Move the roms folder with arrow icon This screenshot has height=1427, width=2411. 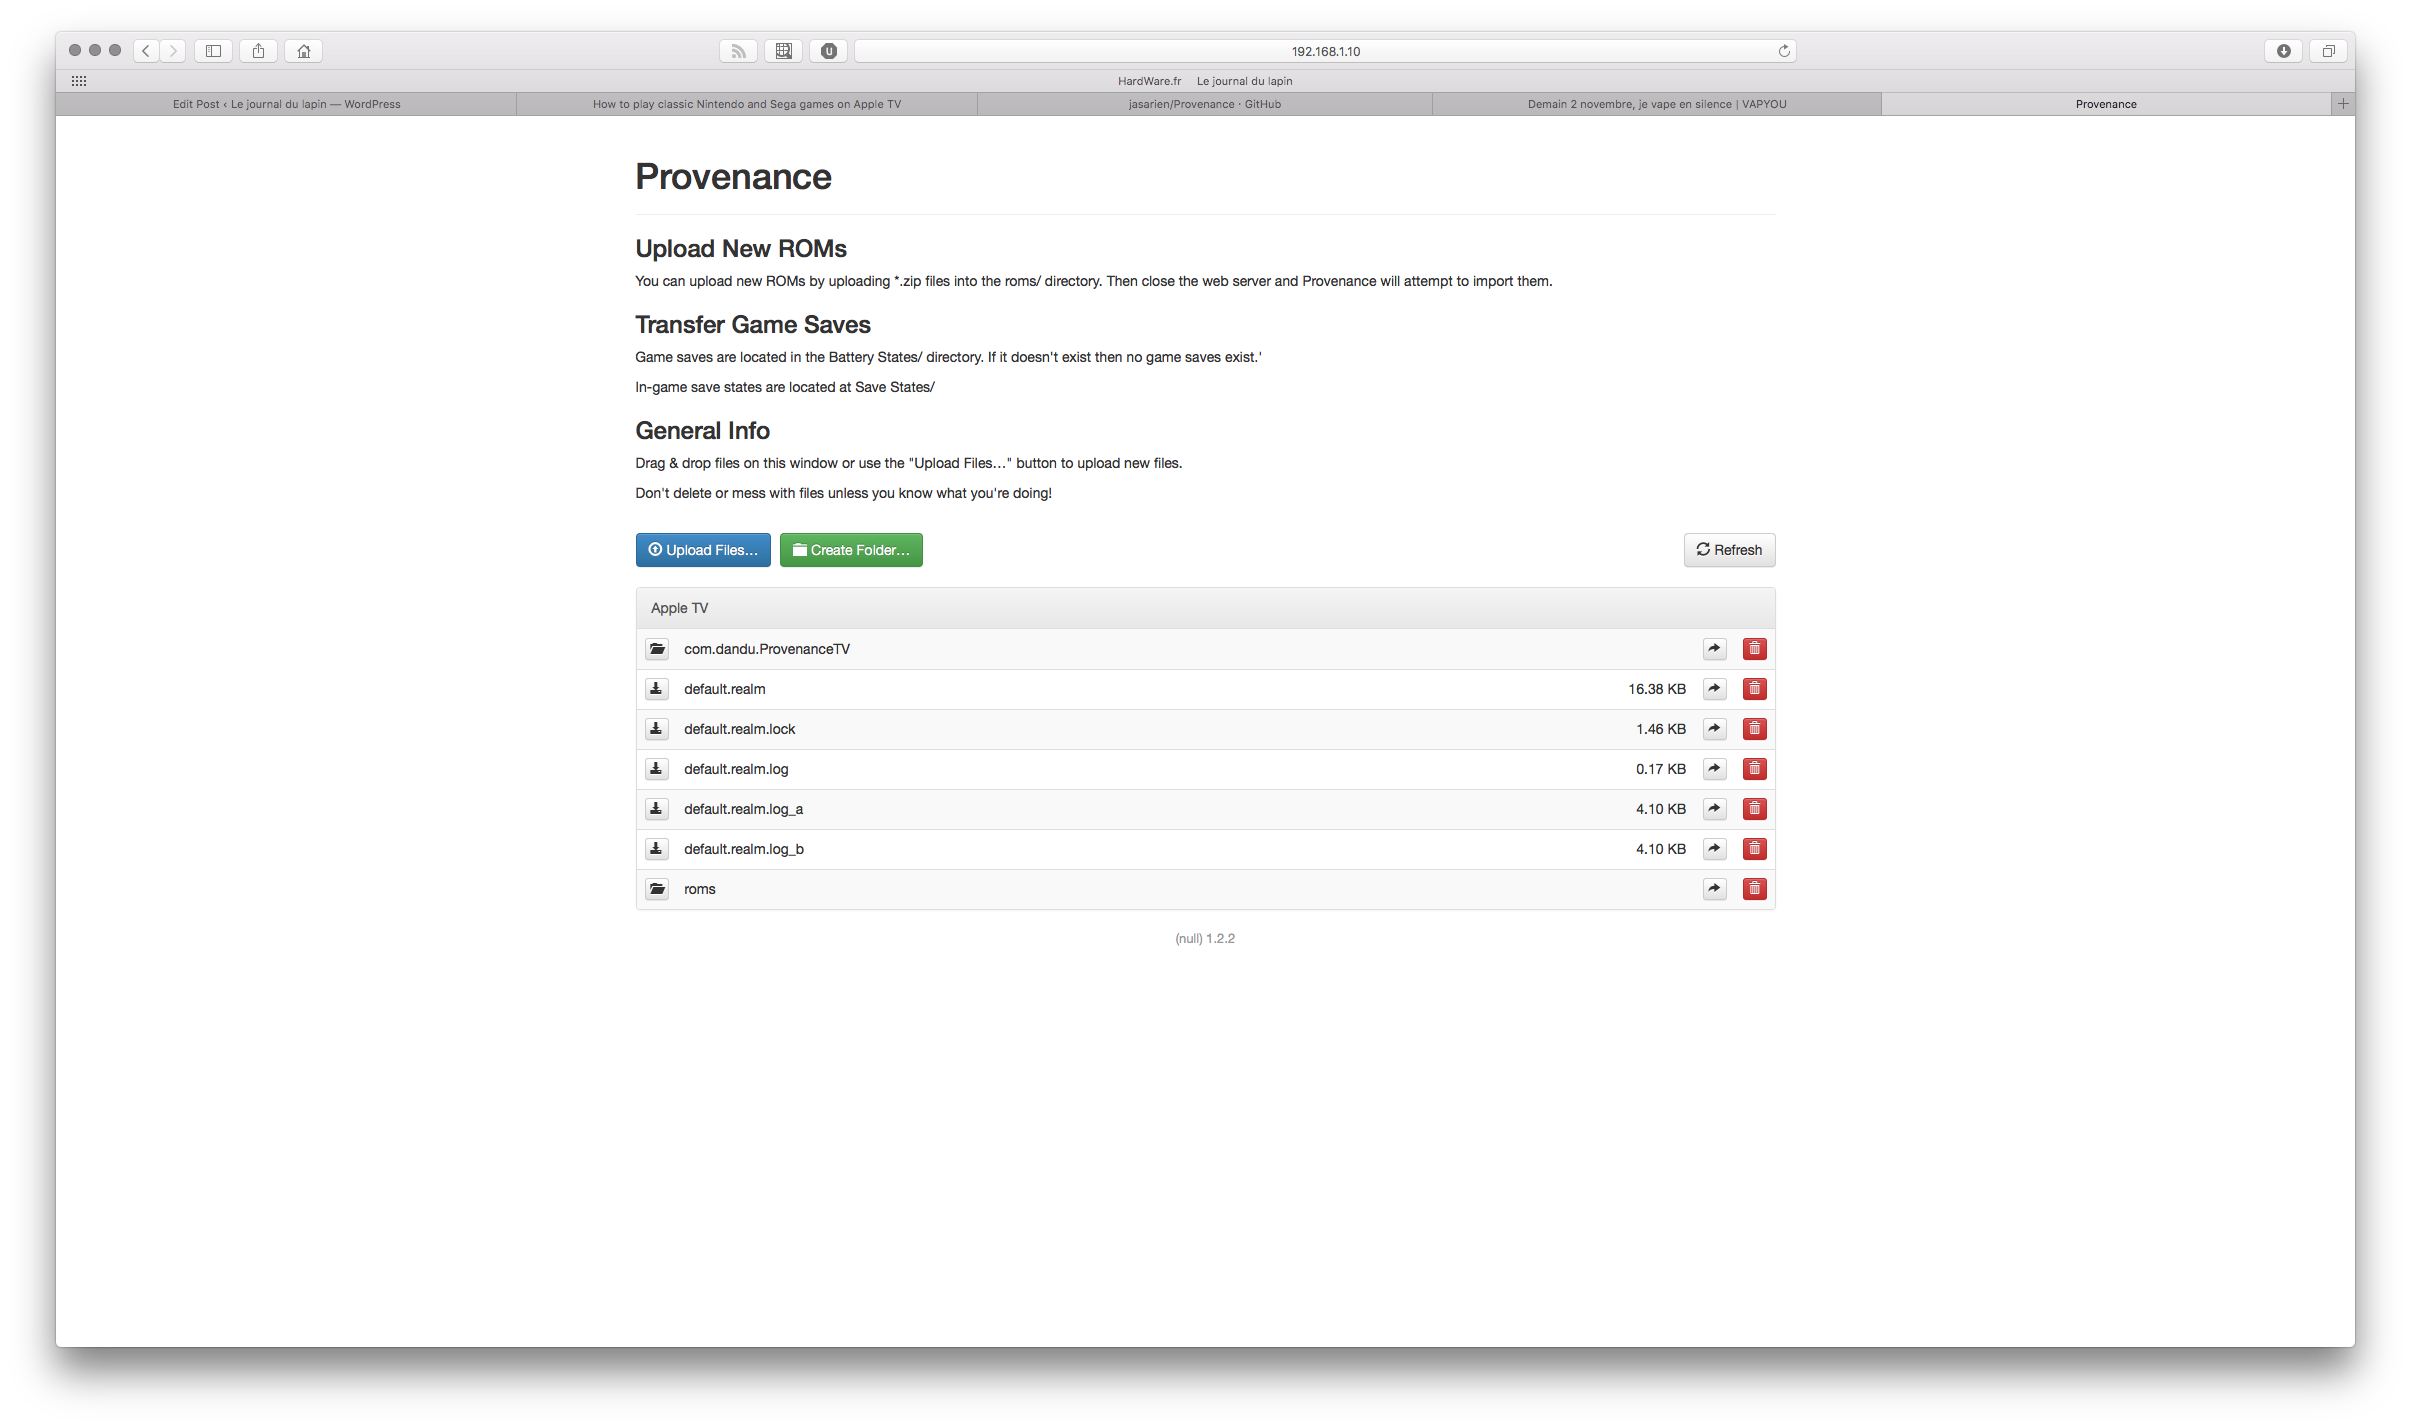point(1714,889)
